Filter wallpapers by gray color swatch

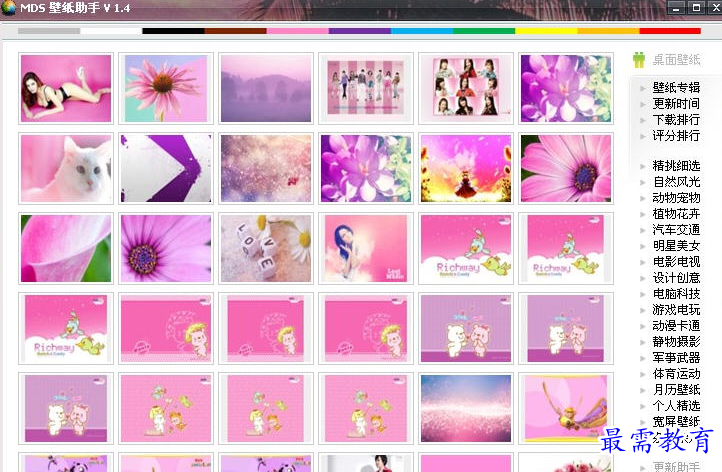click(x=49, y=31)
